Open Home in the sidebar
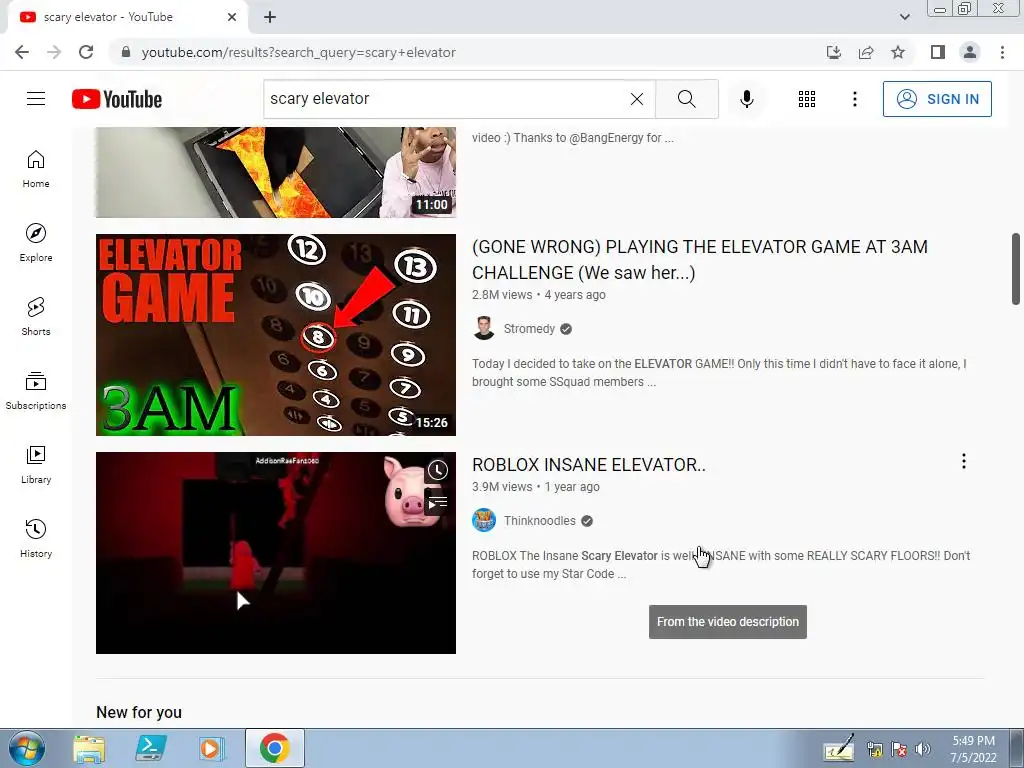The image size is (1024, 768). (x=36, y=169)
